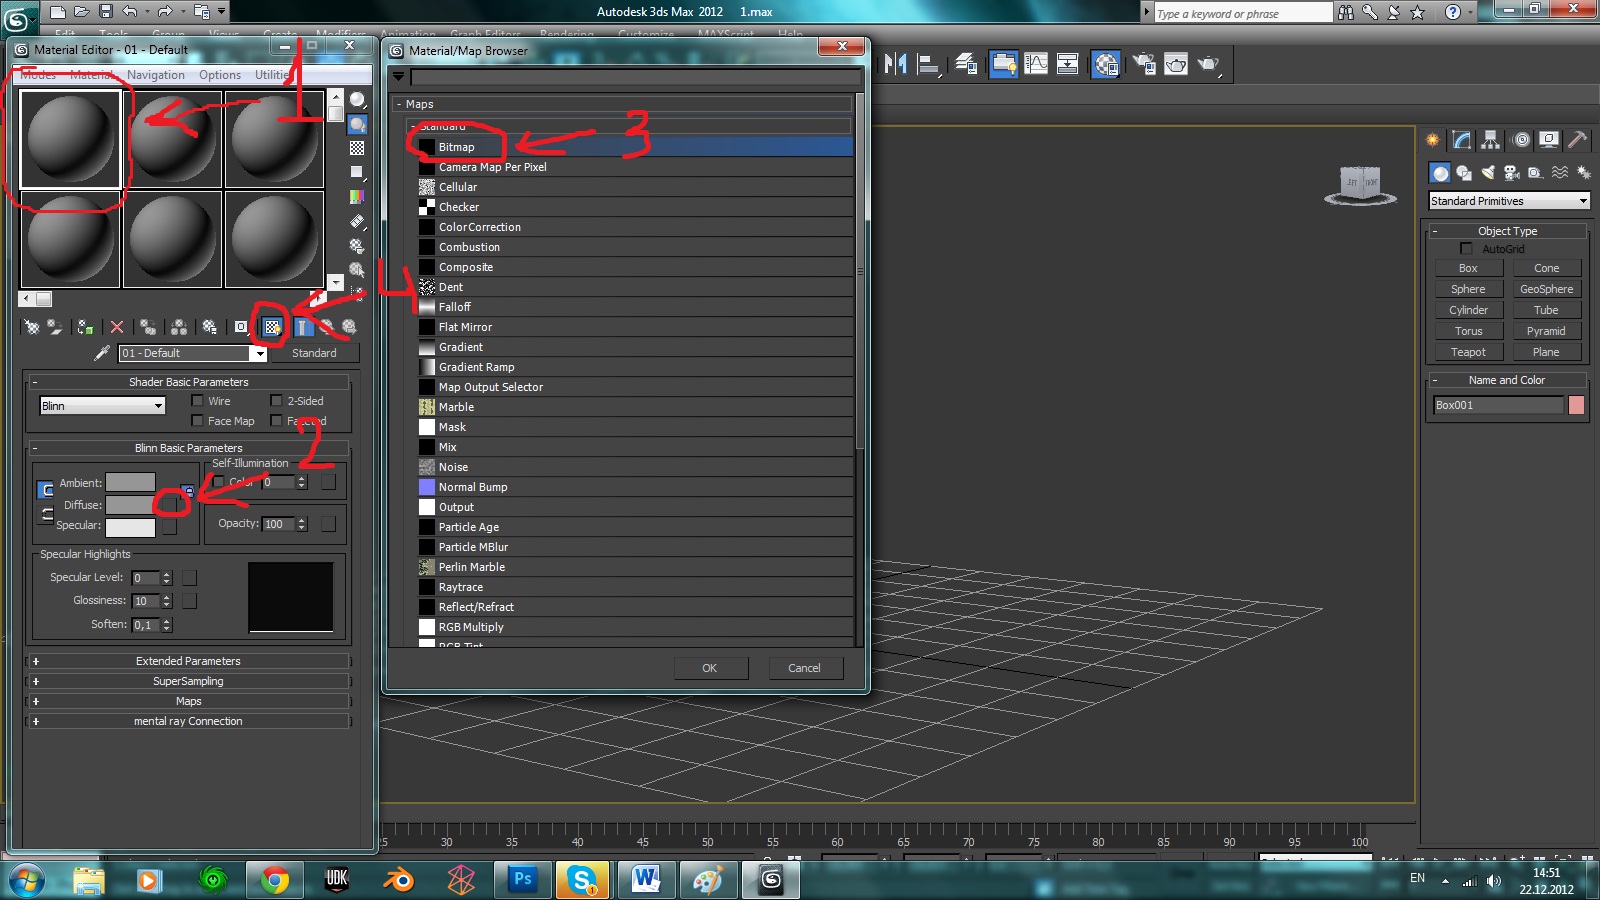Toggle checkered Background icon for sample slot
Viewport: 1600px width, 900px height.
point(357,148)
